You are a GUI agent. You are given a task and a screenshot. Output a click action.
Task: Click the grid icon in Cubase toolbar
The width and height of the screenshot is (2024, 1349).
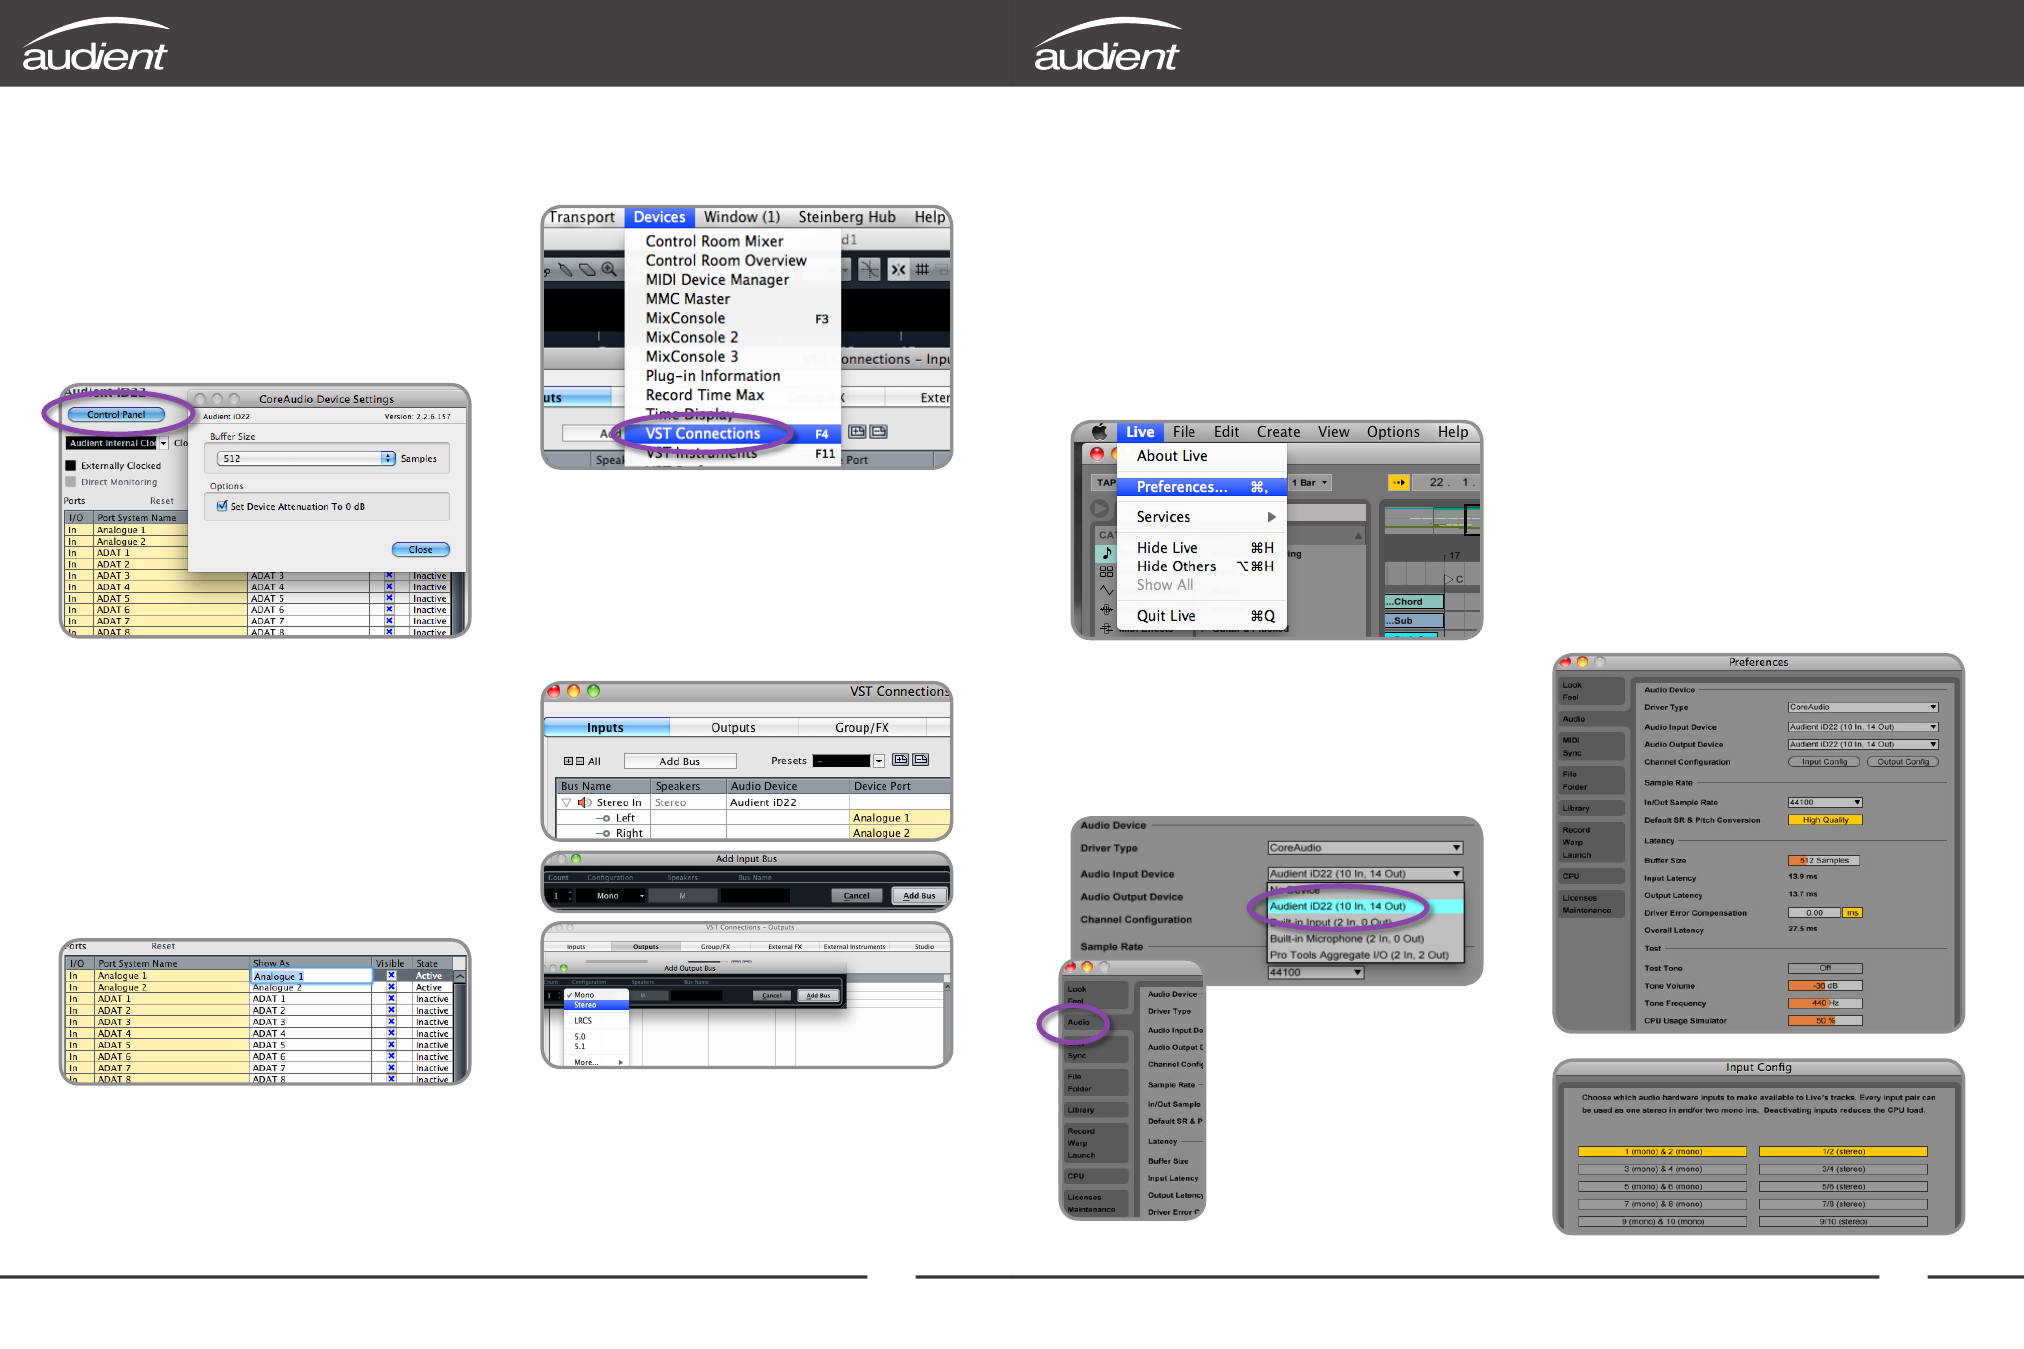coord(922,269)
